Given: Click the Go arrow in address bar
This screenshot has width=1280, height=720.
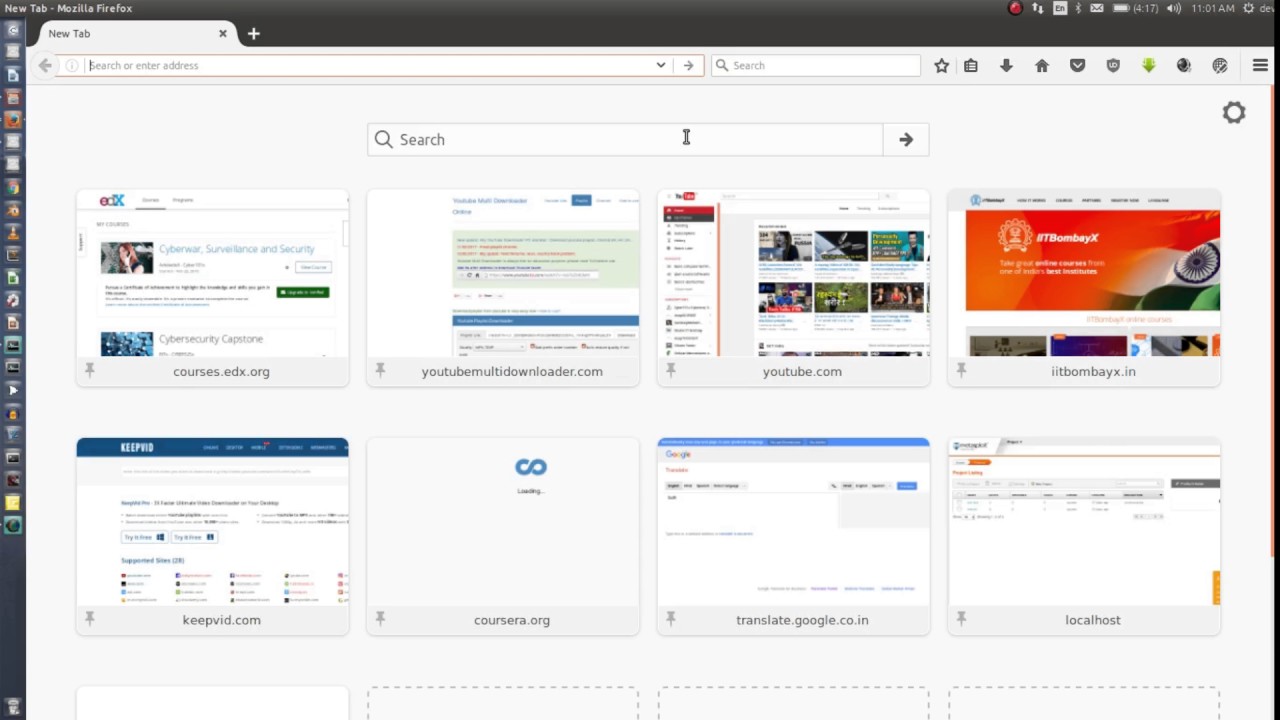Looking at the screenshot, I should 688,65.
